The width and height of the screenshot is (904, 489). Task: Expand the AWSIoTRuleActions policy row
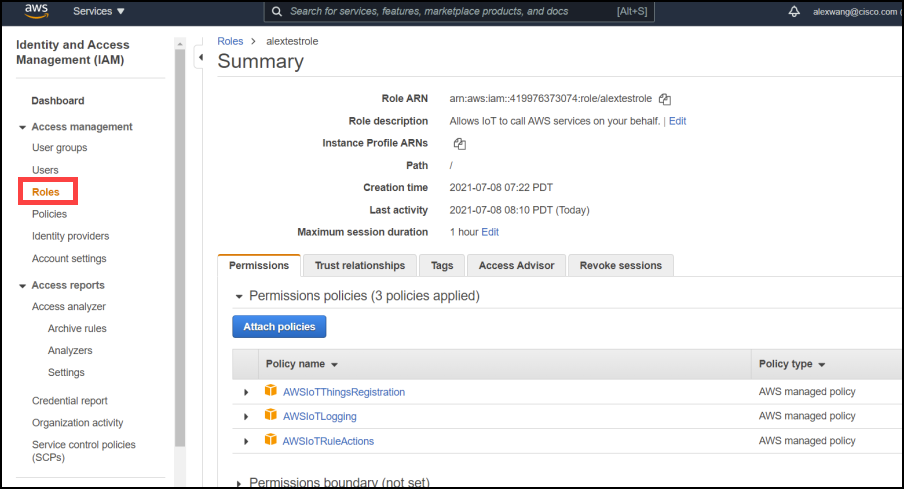(x=246, y=441)
